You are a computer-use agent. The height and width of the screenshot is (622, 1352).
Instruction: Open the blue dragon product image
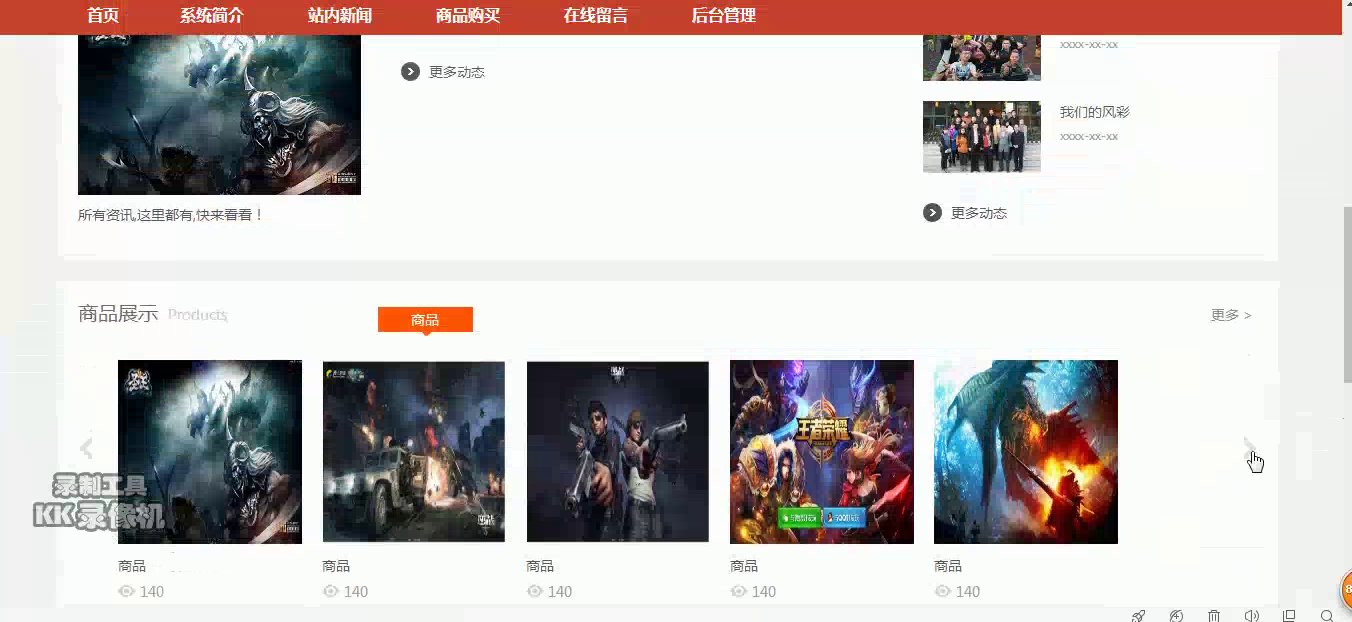(x=1026, y=452)
